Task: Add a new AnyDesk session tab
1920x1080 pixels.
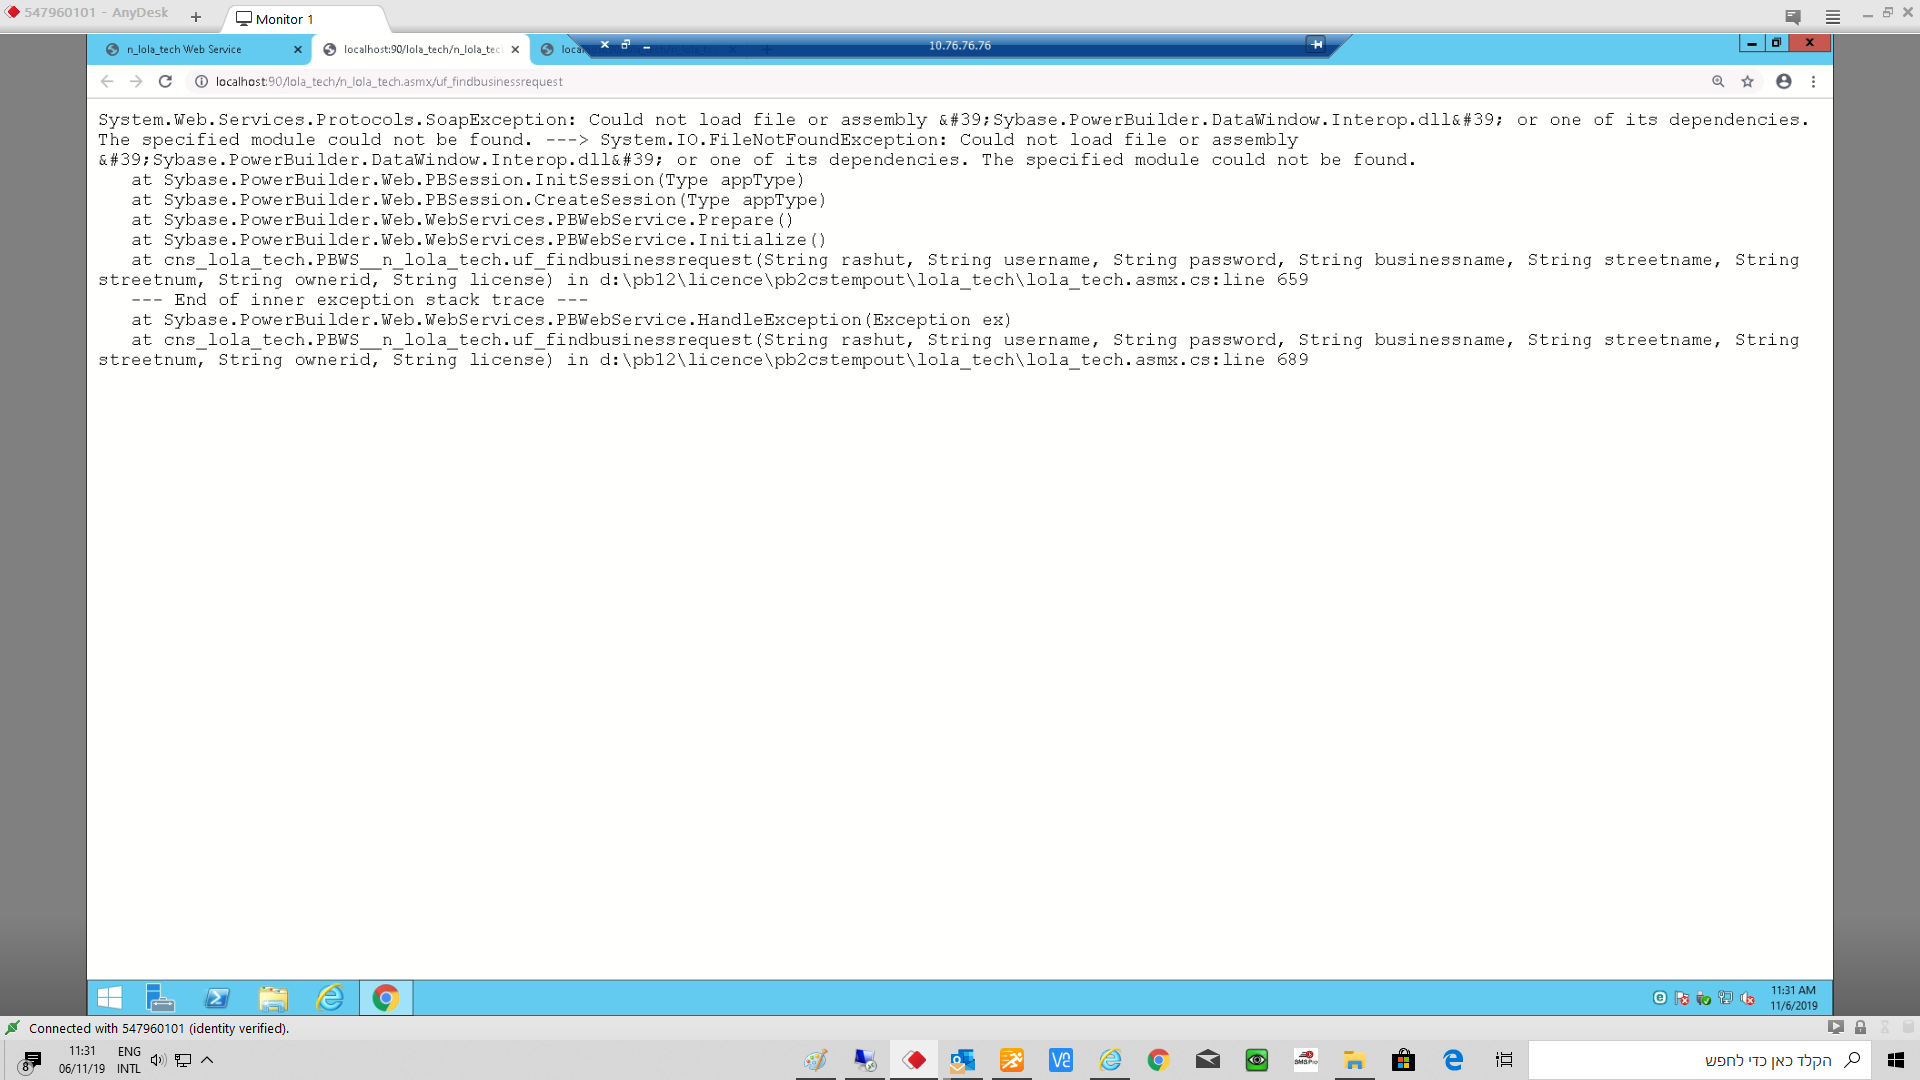Action: point(196,17)
